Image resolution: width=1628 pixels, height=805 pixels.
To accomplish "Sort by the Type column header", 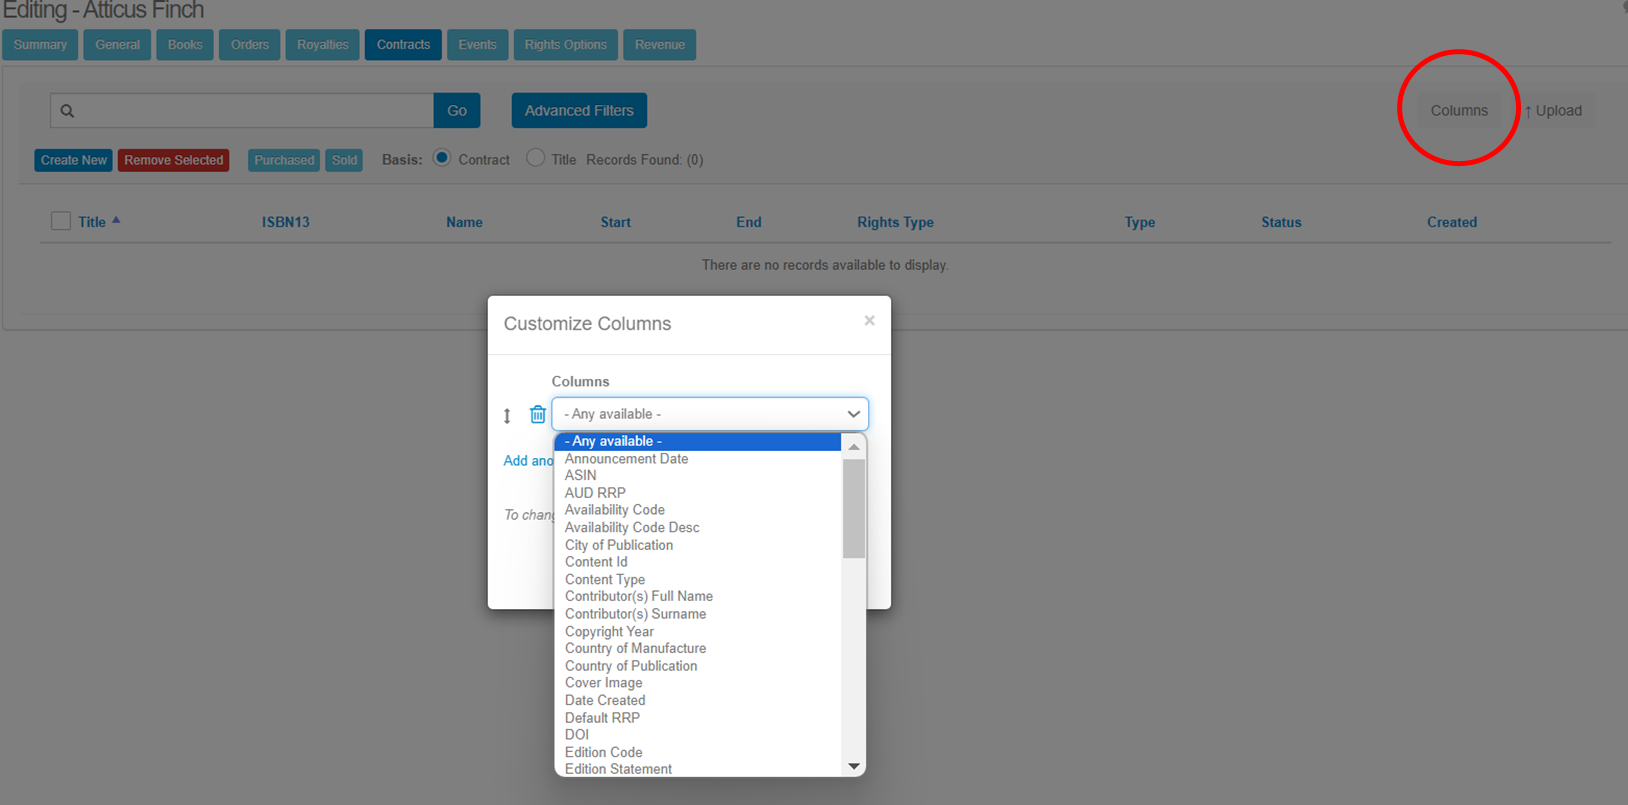I will (x=1140, y=222).
